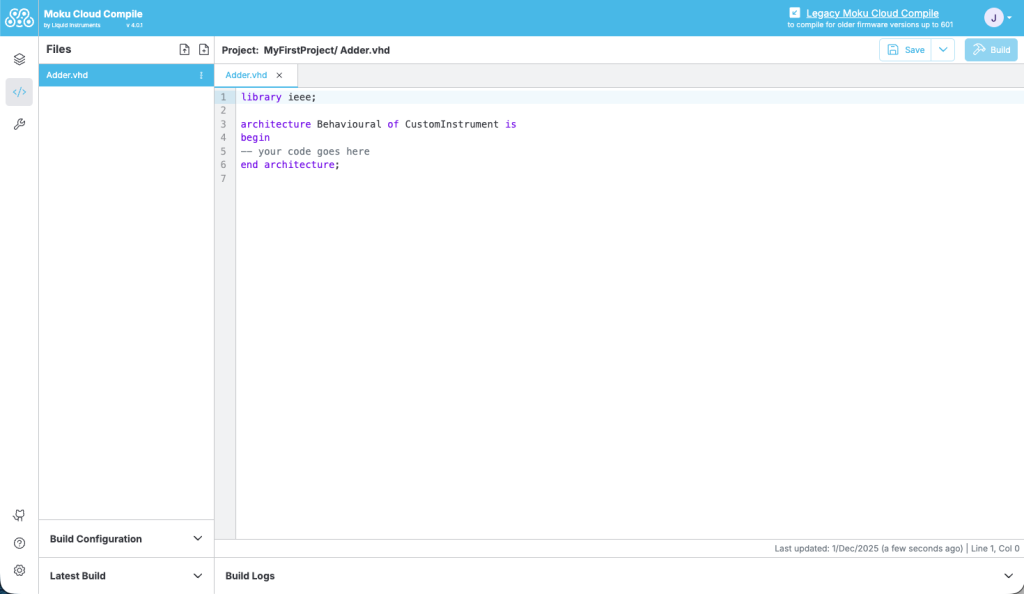Viewport: 1024px width, 594px height.
Task: Close the Adder.vhd editor tab
Action: point(279,75)
